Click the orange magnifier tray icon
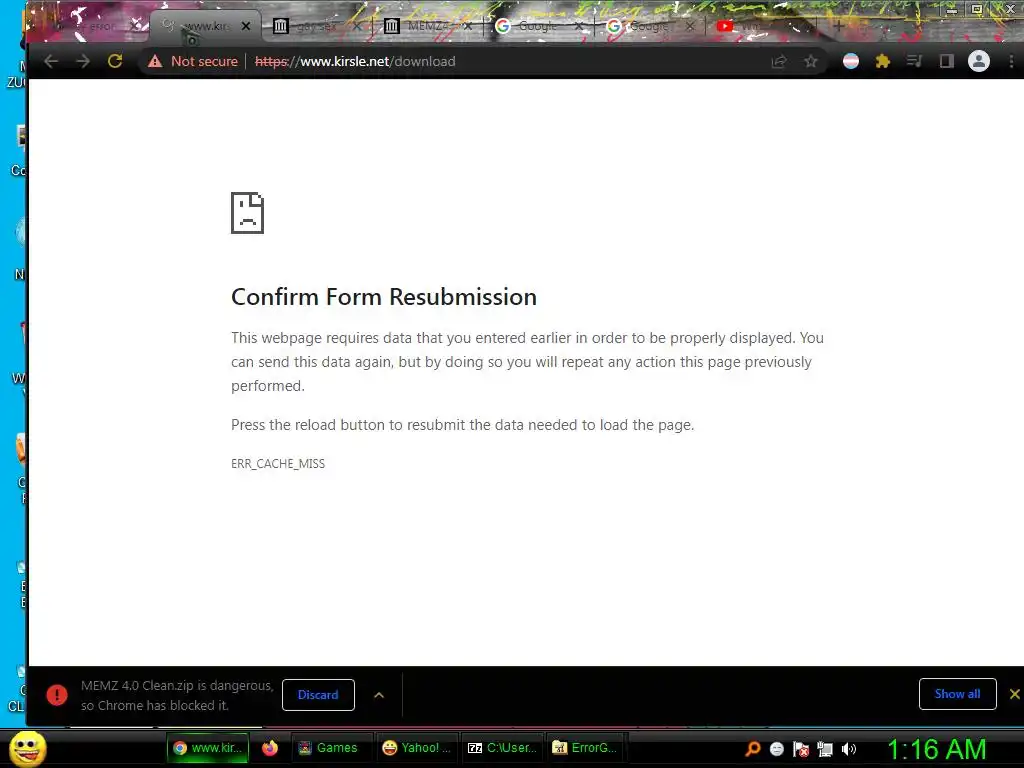The width and height of the screenshot is (1024, 768). coord(753,749)
